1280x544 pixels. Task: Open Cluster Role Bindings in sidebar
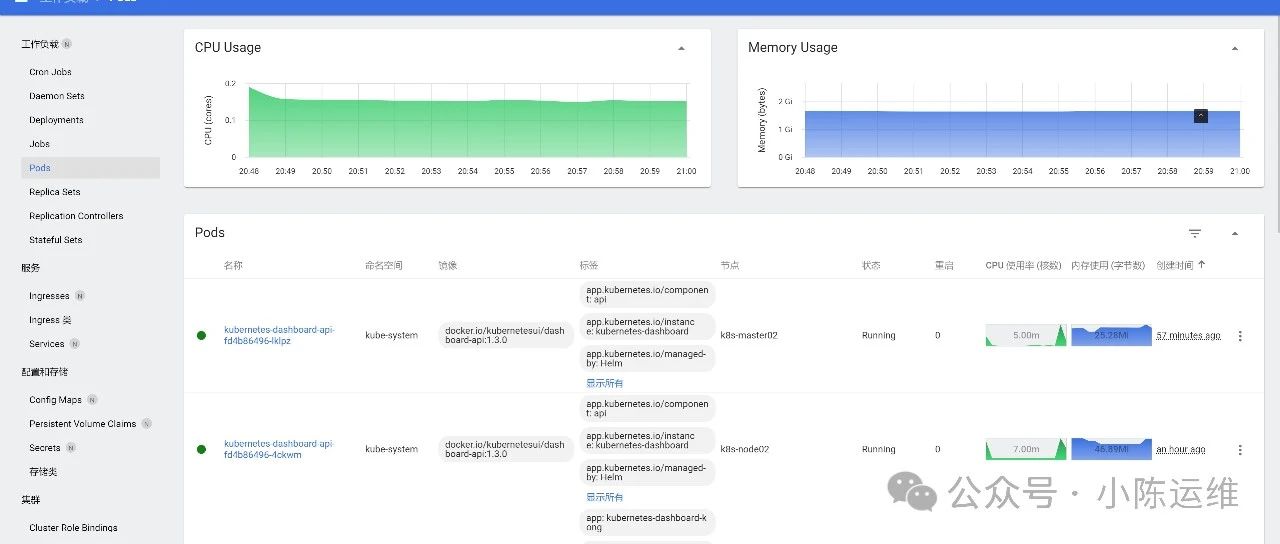pyautogui.click(x=73, y=528)
